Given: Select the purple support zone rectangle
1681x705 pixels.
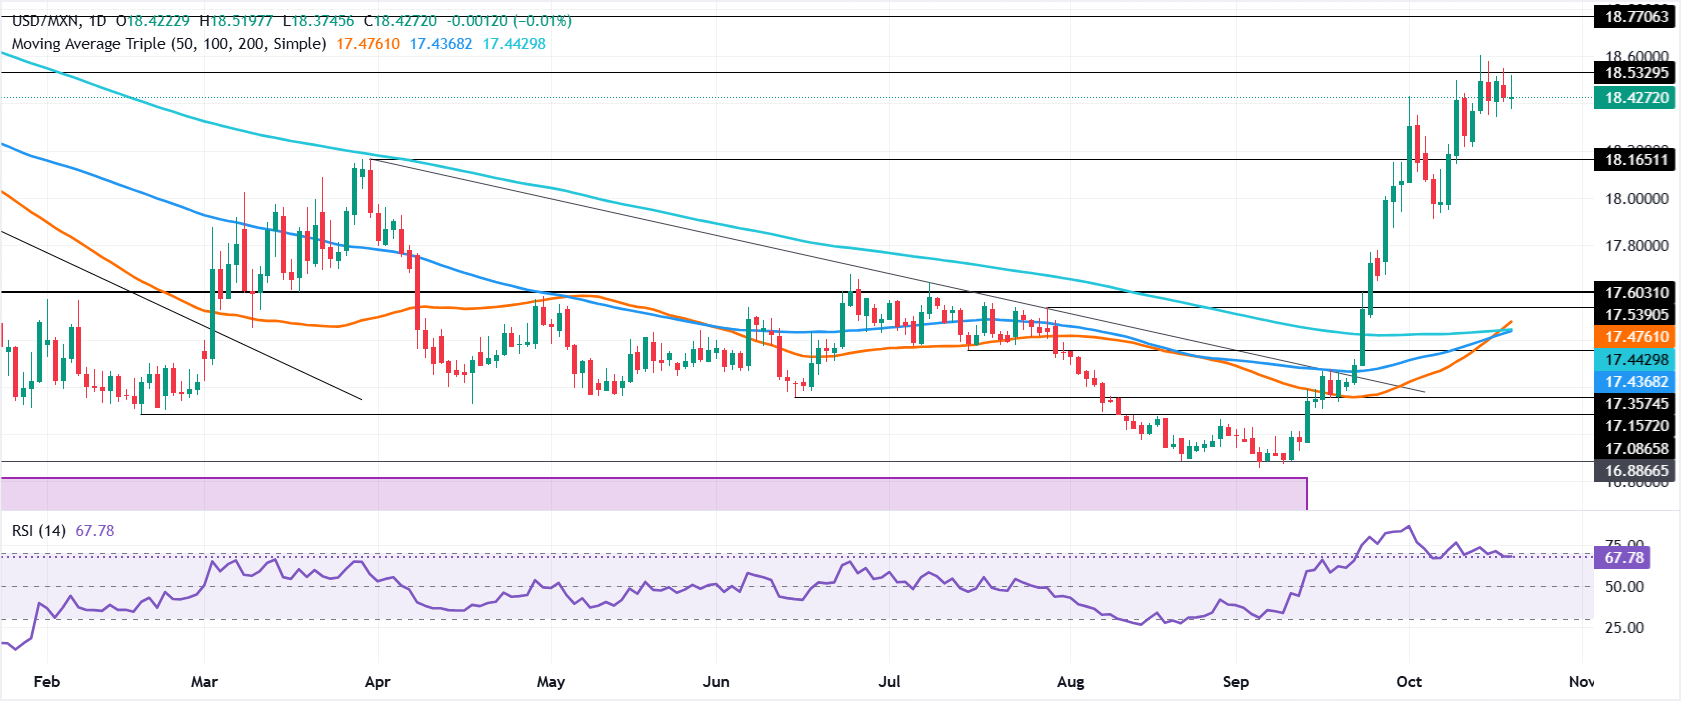Looking at the screenshot, I should tap(653, 494).
